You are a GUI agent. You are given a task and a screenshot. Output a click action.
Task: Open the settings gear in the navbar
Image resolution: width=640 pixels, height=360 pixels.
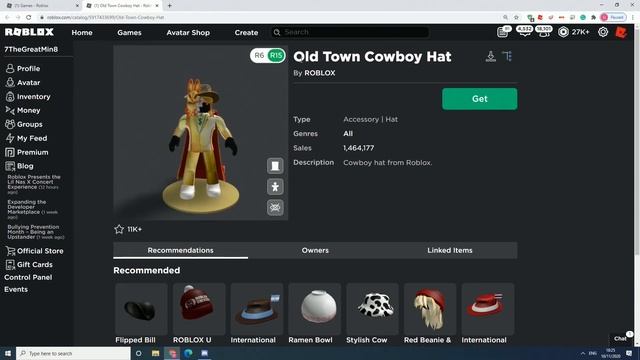pyautogui.click(x=603, y=32)
